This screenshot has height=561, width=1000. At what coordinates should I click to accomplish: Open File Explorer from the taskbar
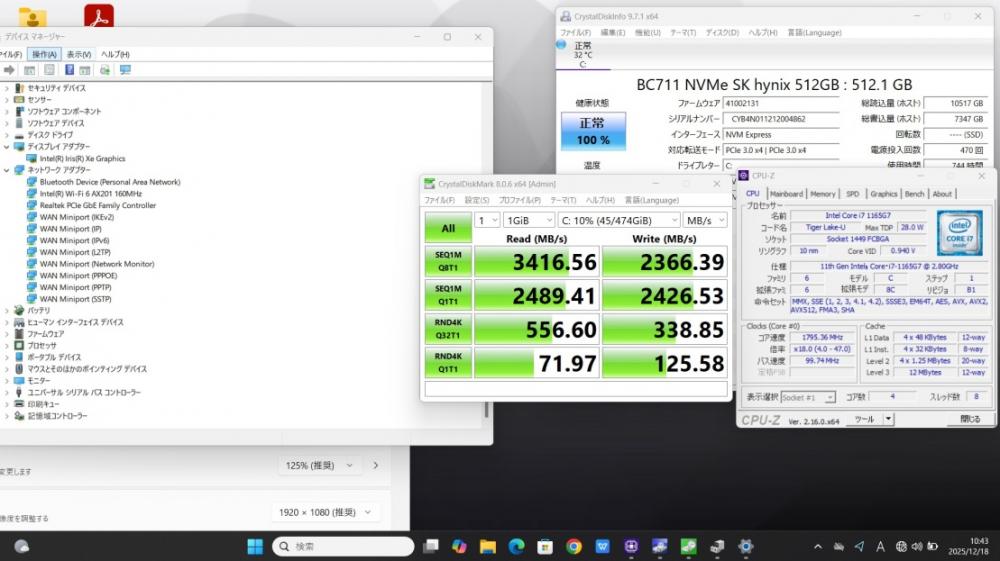(487, 546)
